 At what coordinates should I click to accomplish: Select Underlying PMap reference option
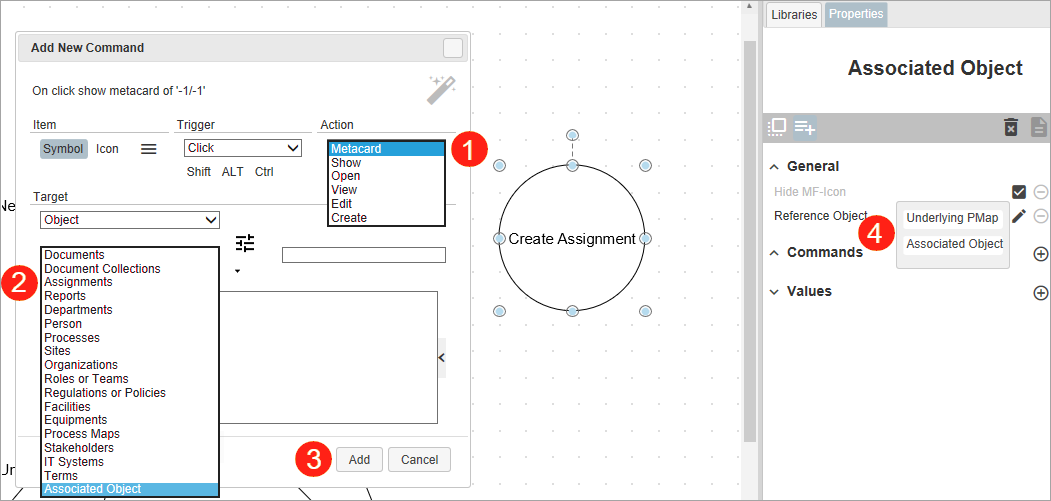click(x=952, y=218)
